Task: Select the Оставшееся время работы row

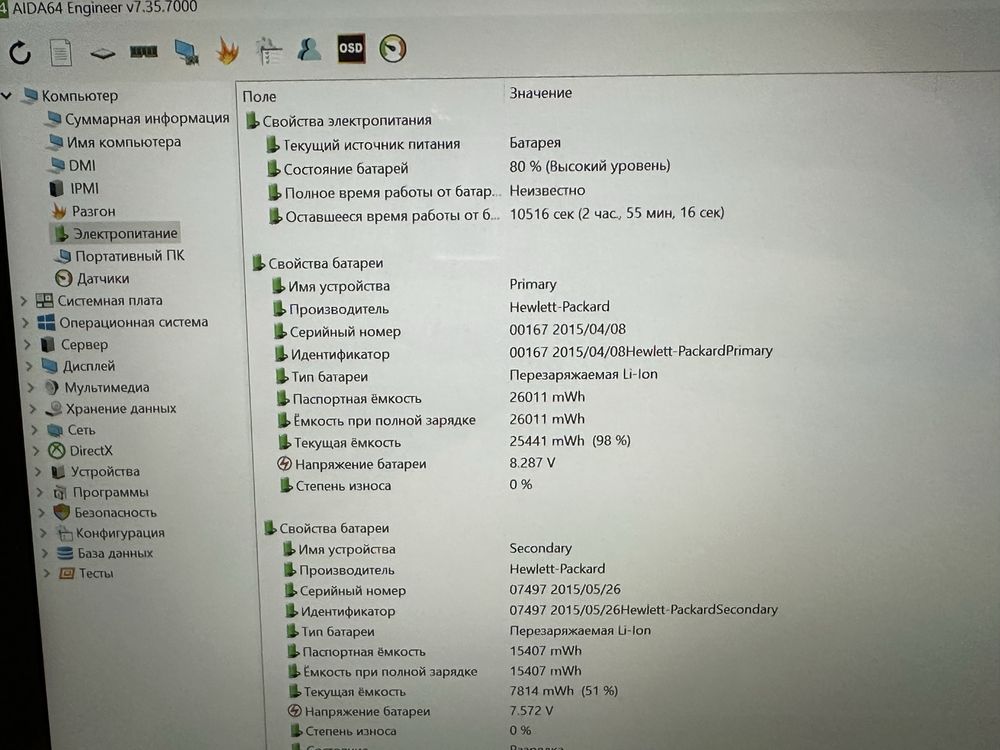Action: (497, 215)
